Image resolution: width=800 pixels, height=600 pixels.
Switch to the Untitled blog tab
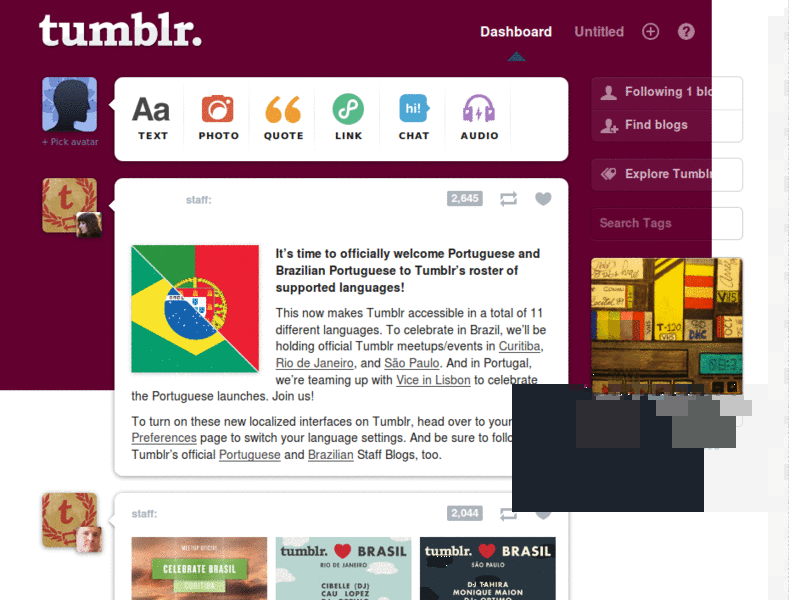point(599,32)
